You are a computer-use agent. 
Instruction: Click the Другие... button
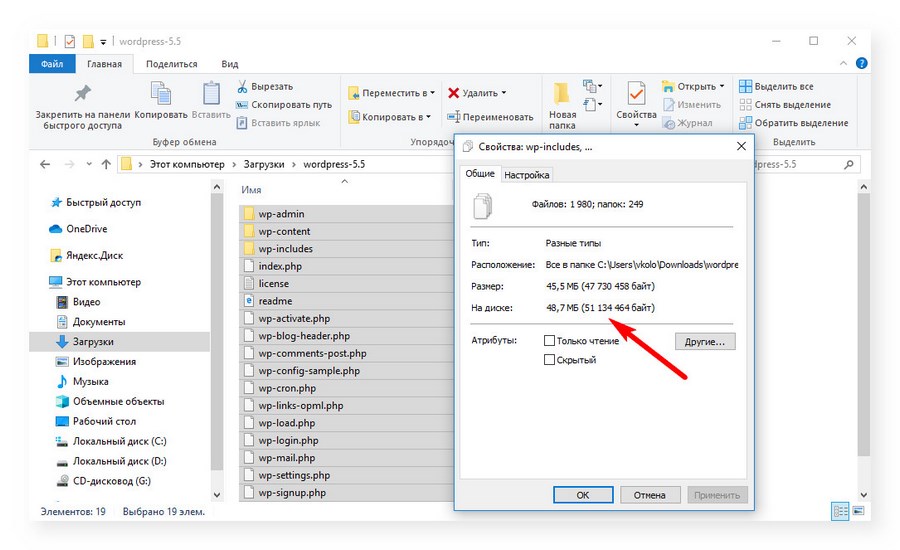click(705, 342)
